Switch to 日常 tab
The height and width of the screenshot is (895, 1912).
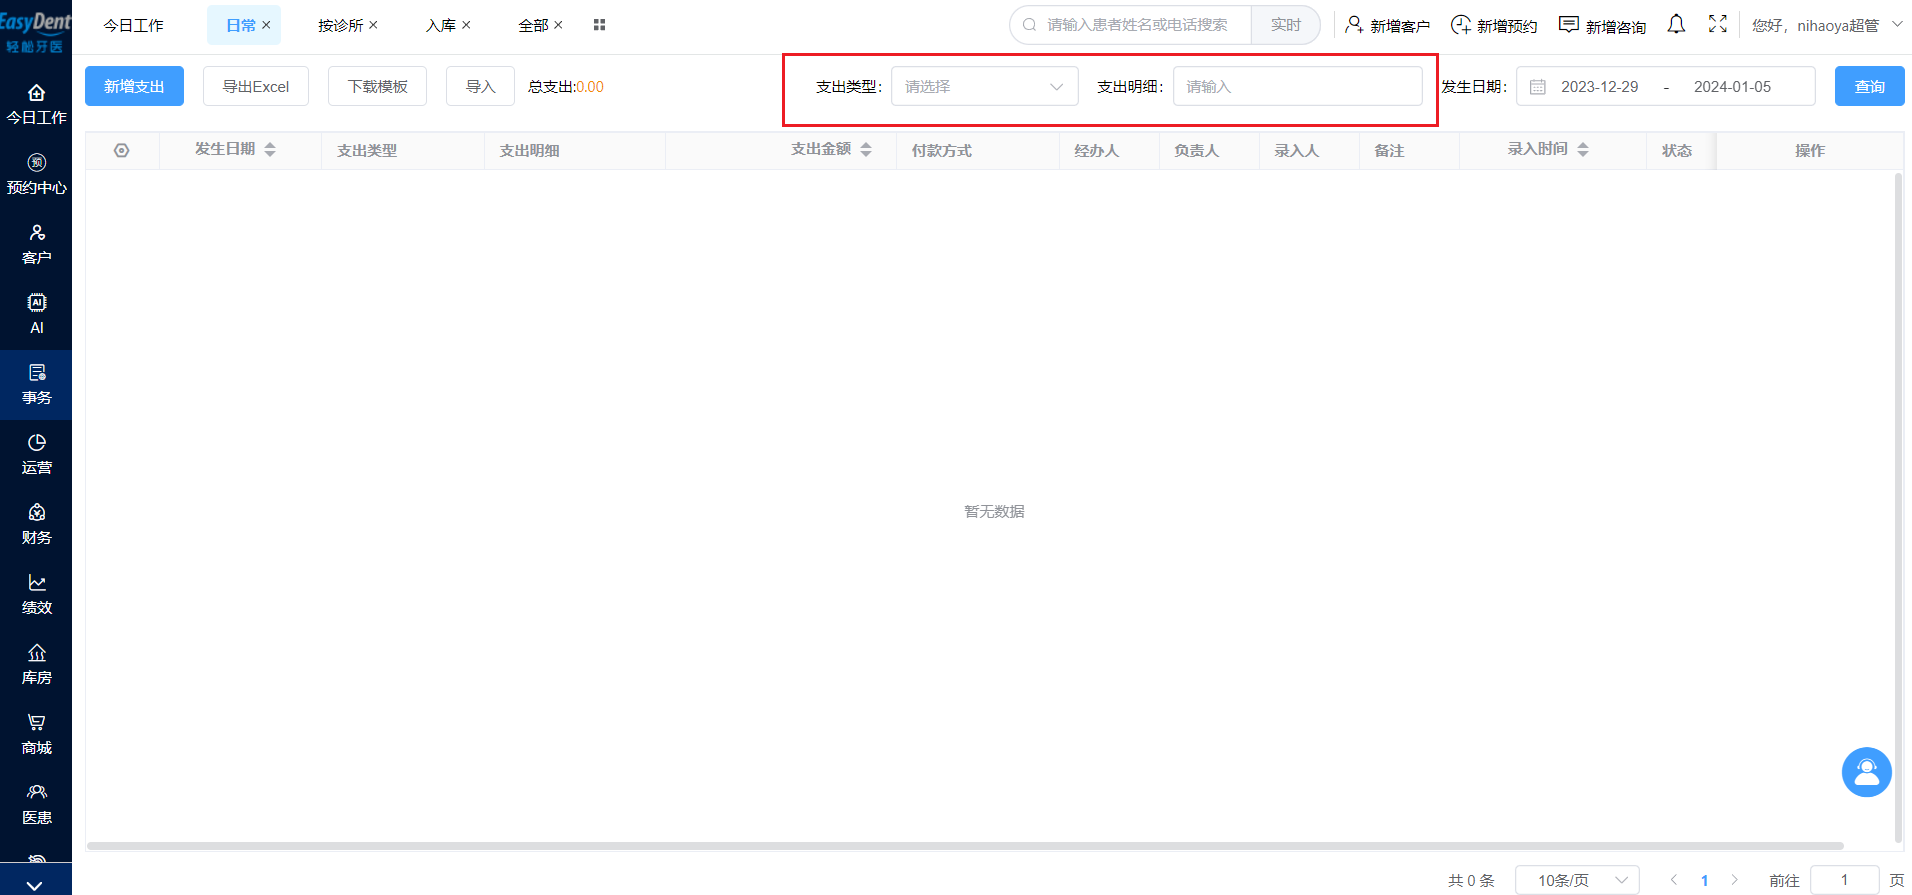click(x=241, y=25)
